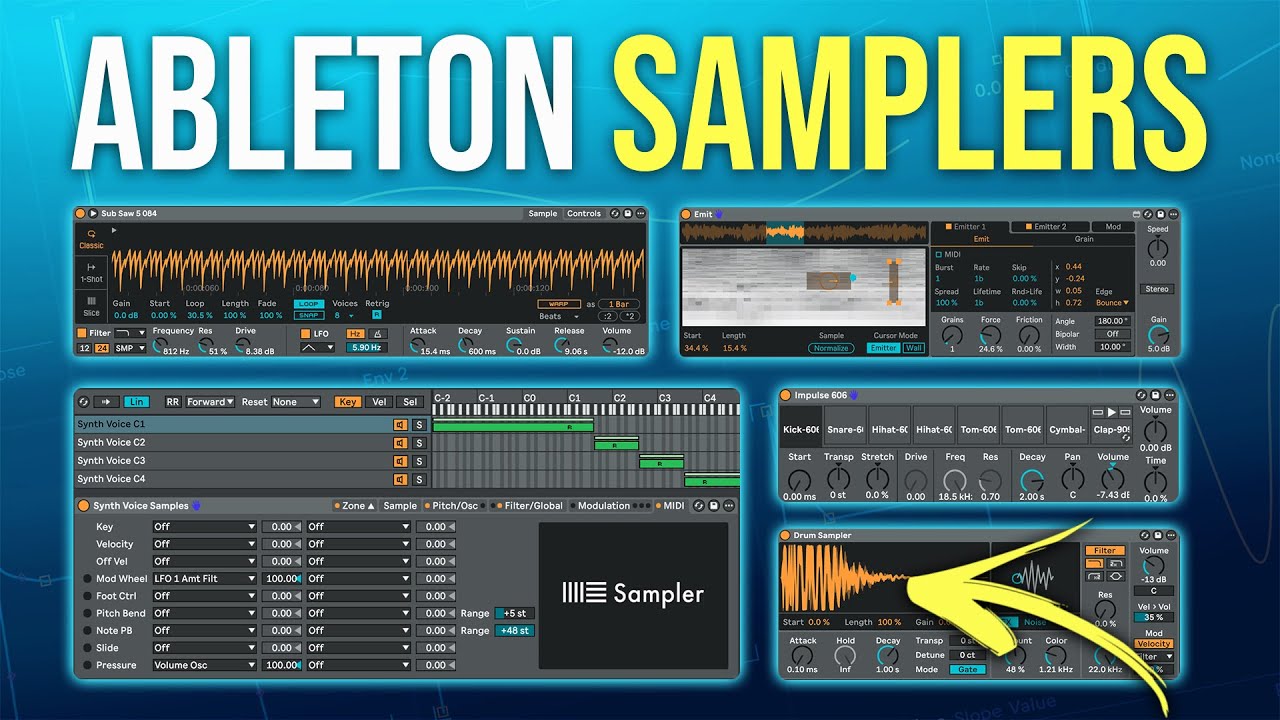
Task: Toggle the Synth Voice Samples device activator
Action: 84,506
